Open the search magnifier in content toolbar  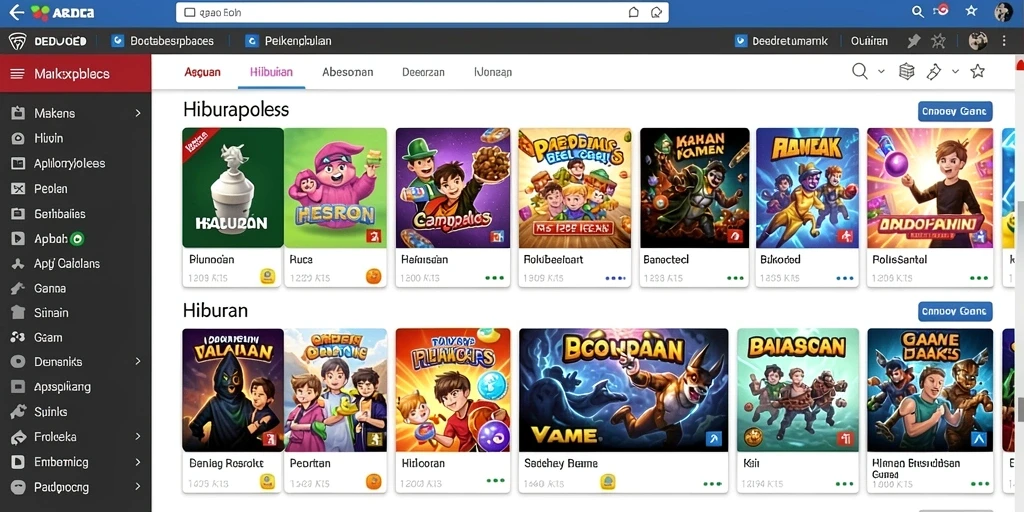pos(860,71)
